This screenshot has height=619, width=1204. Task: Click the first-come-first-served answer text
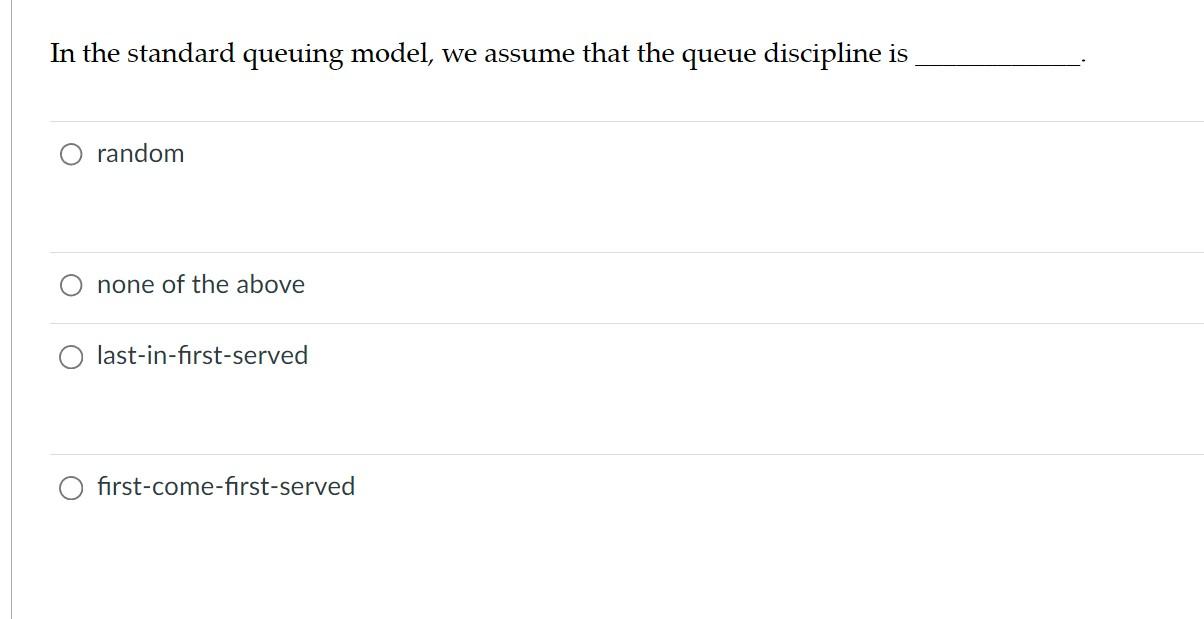coord(225,487)
